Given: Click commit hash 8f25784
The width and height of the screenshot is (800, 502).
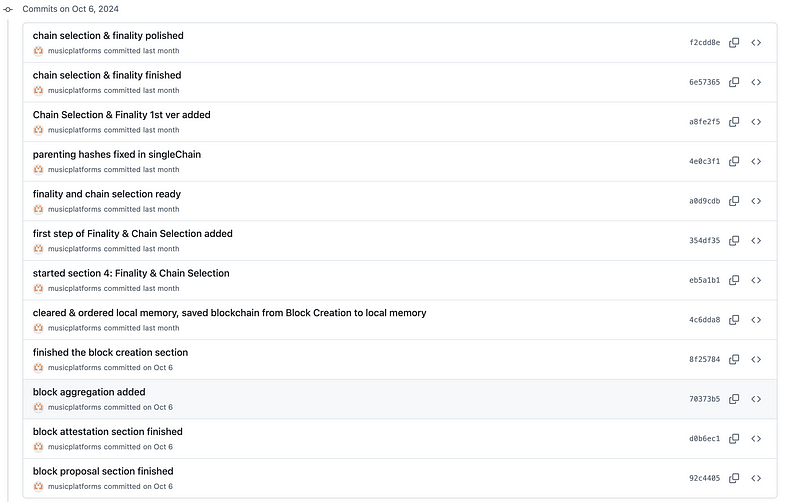Looking at the screenshot, I should point(704,360).
